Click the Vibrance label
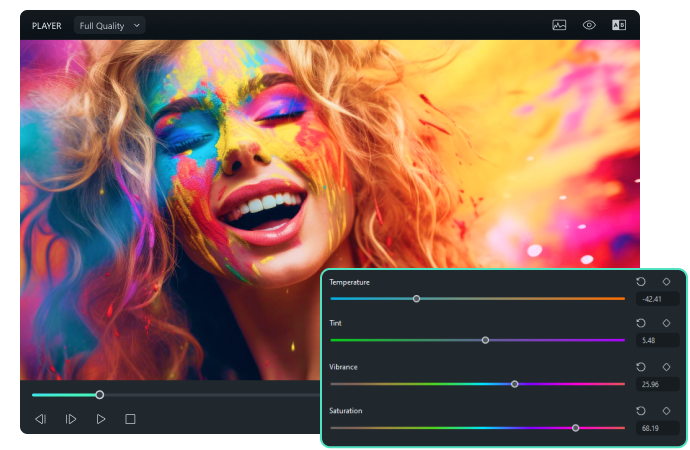Screen dimensions: 690x450 pos(343,367)
